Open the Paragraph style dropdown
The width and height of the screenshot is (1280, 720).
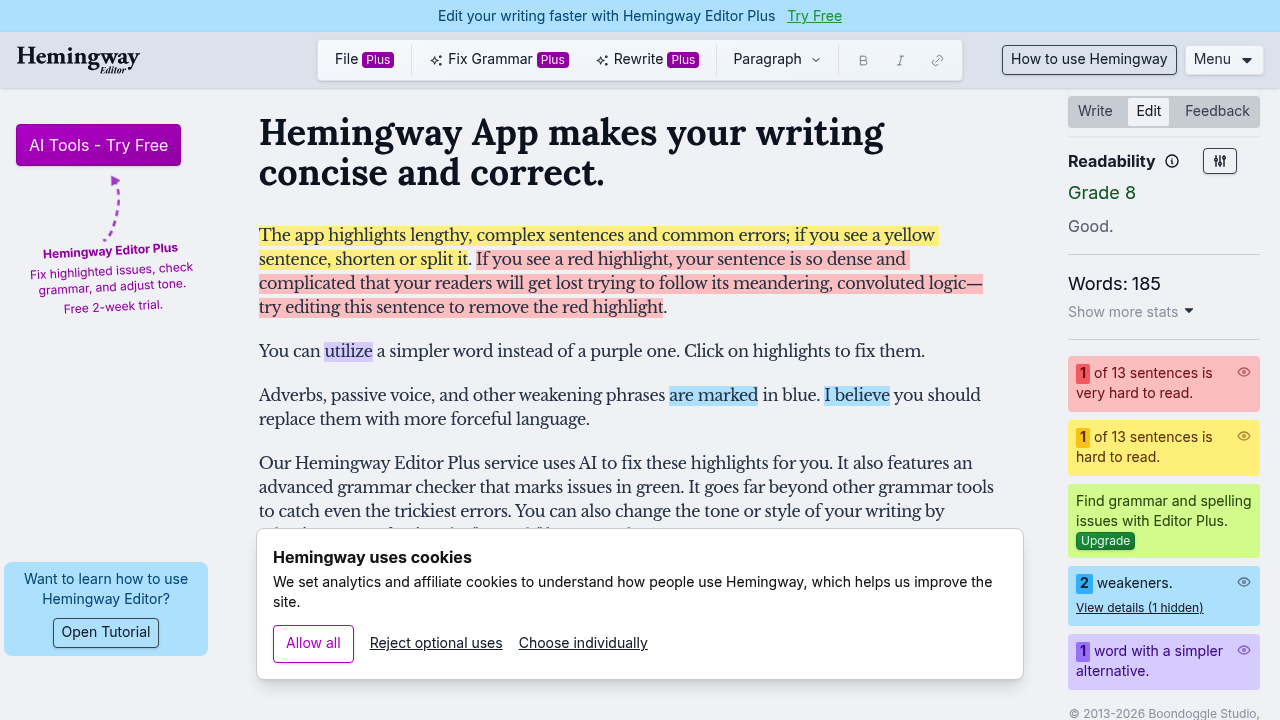[777, 60]
